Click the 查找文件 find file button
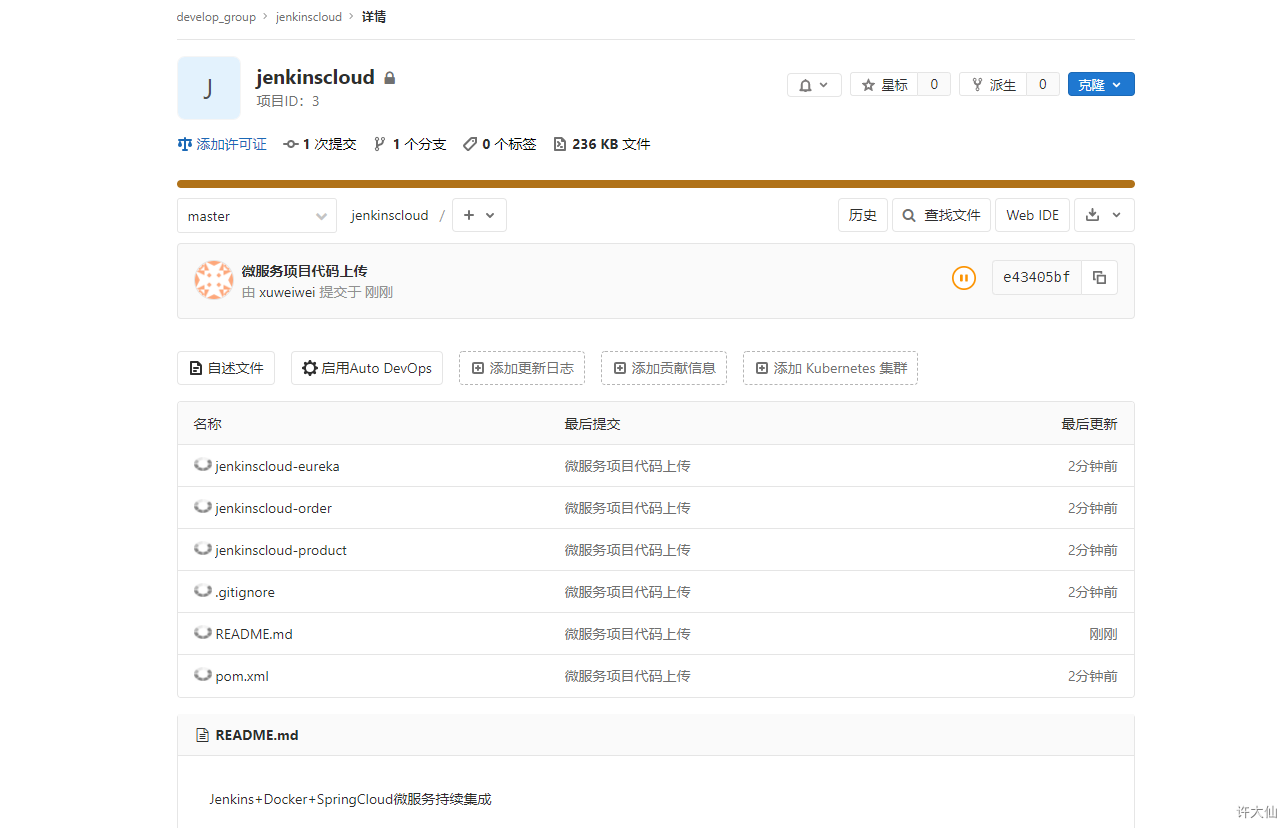The width and height of the screenshot is (1286, 828). pyautogui.click(x=941, y=215)
